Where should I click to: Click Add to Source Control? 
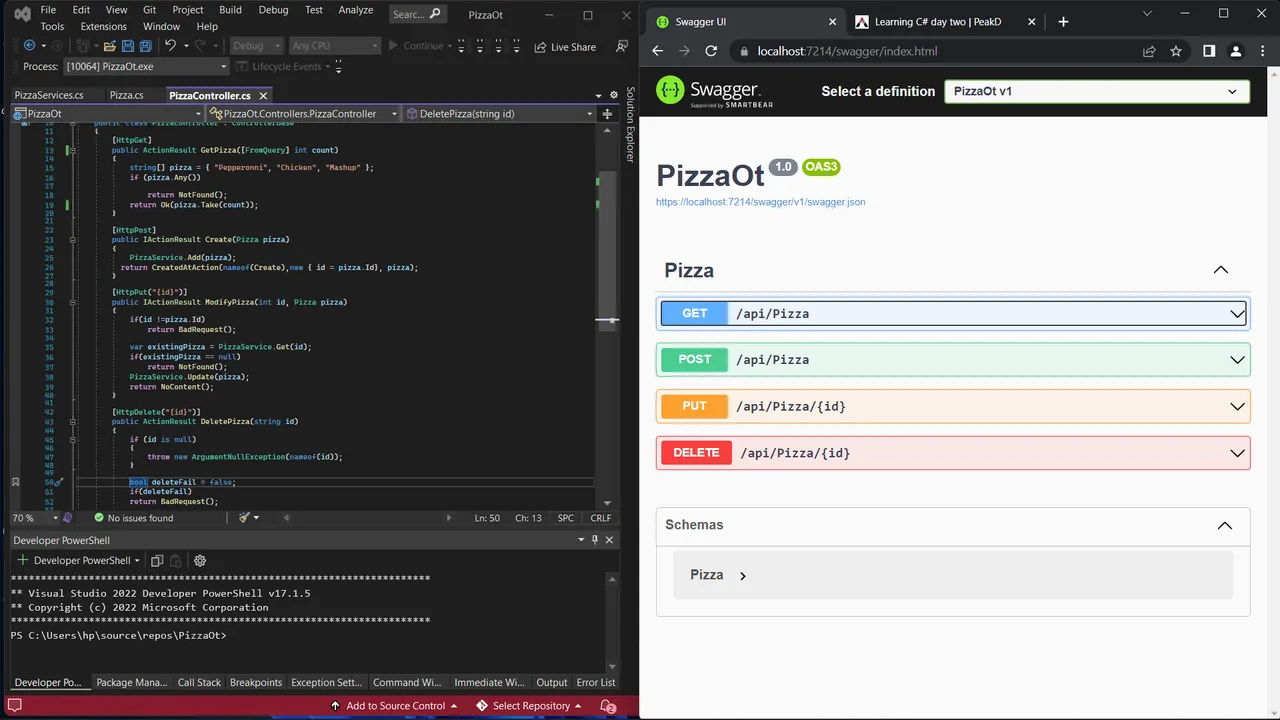pyautogui.click(x=394, y=706)
